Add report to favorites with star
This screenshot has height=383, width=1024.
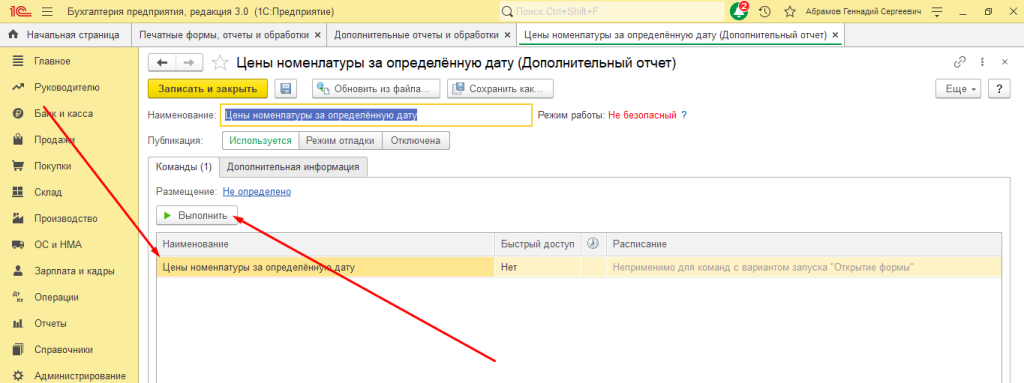pyautogui.click(x=221, y=63)
